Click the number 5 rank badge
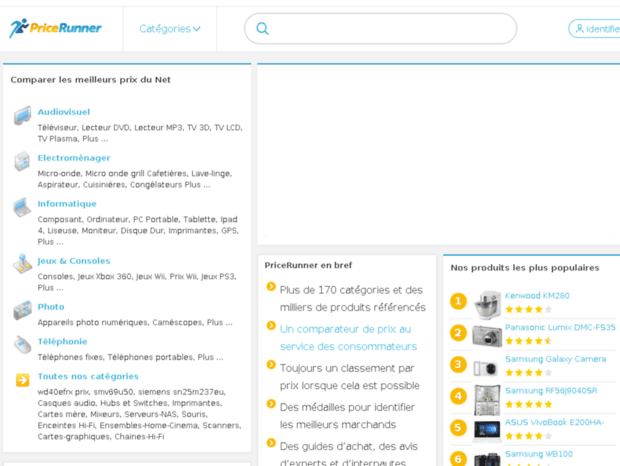This screenshot has height=466, width=620. click(458, 428)
